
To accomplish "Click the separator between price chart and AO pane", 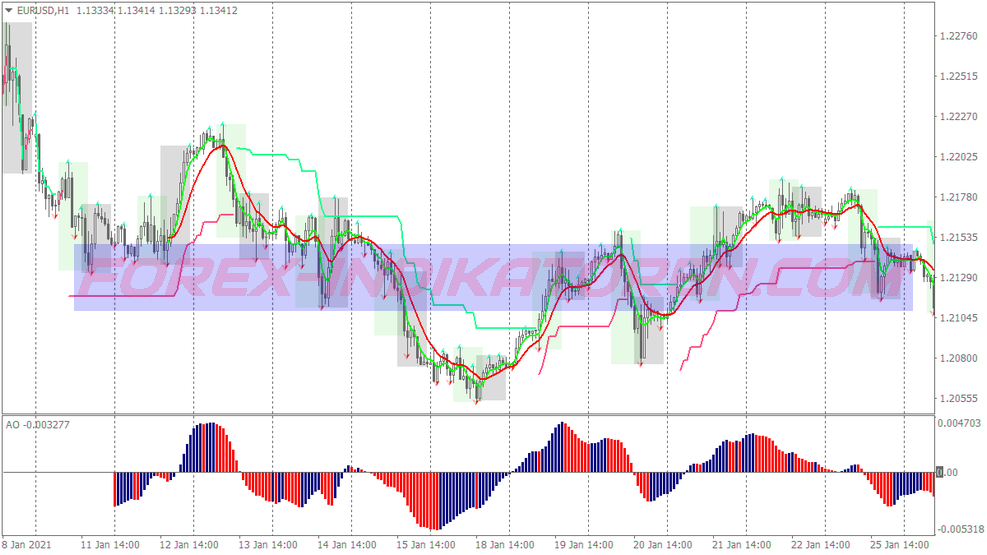I will pyautogui.click(x=468, y=414).
